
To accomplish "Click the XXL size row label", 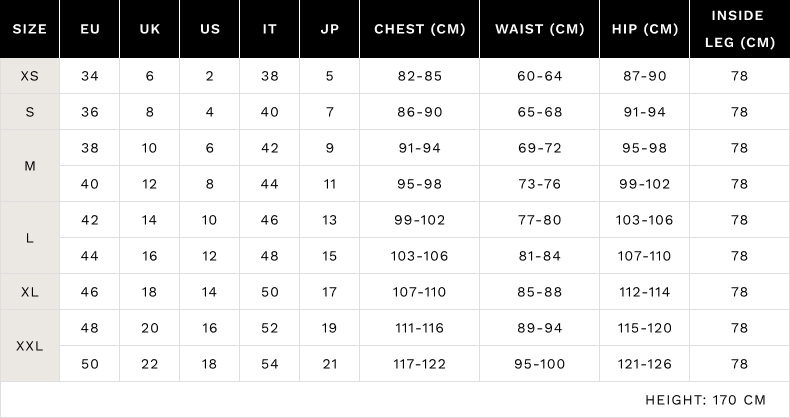I will click(30, 346).
